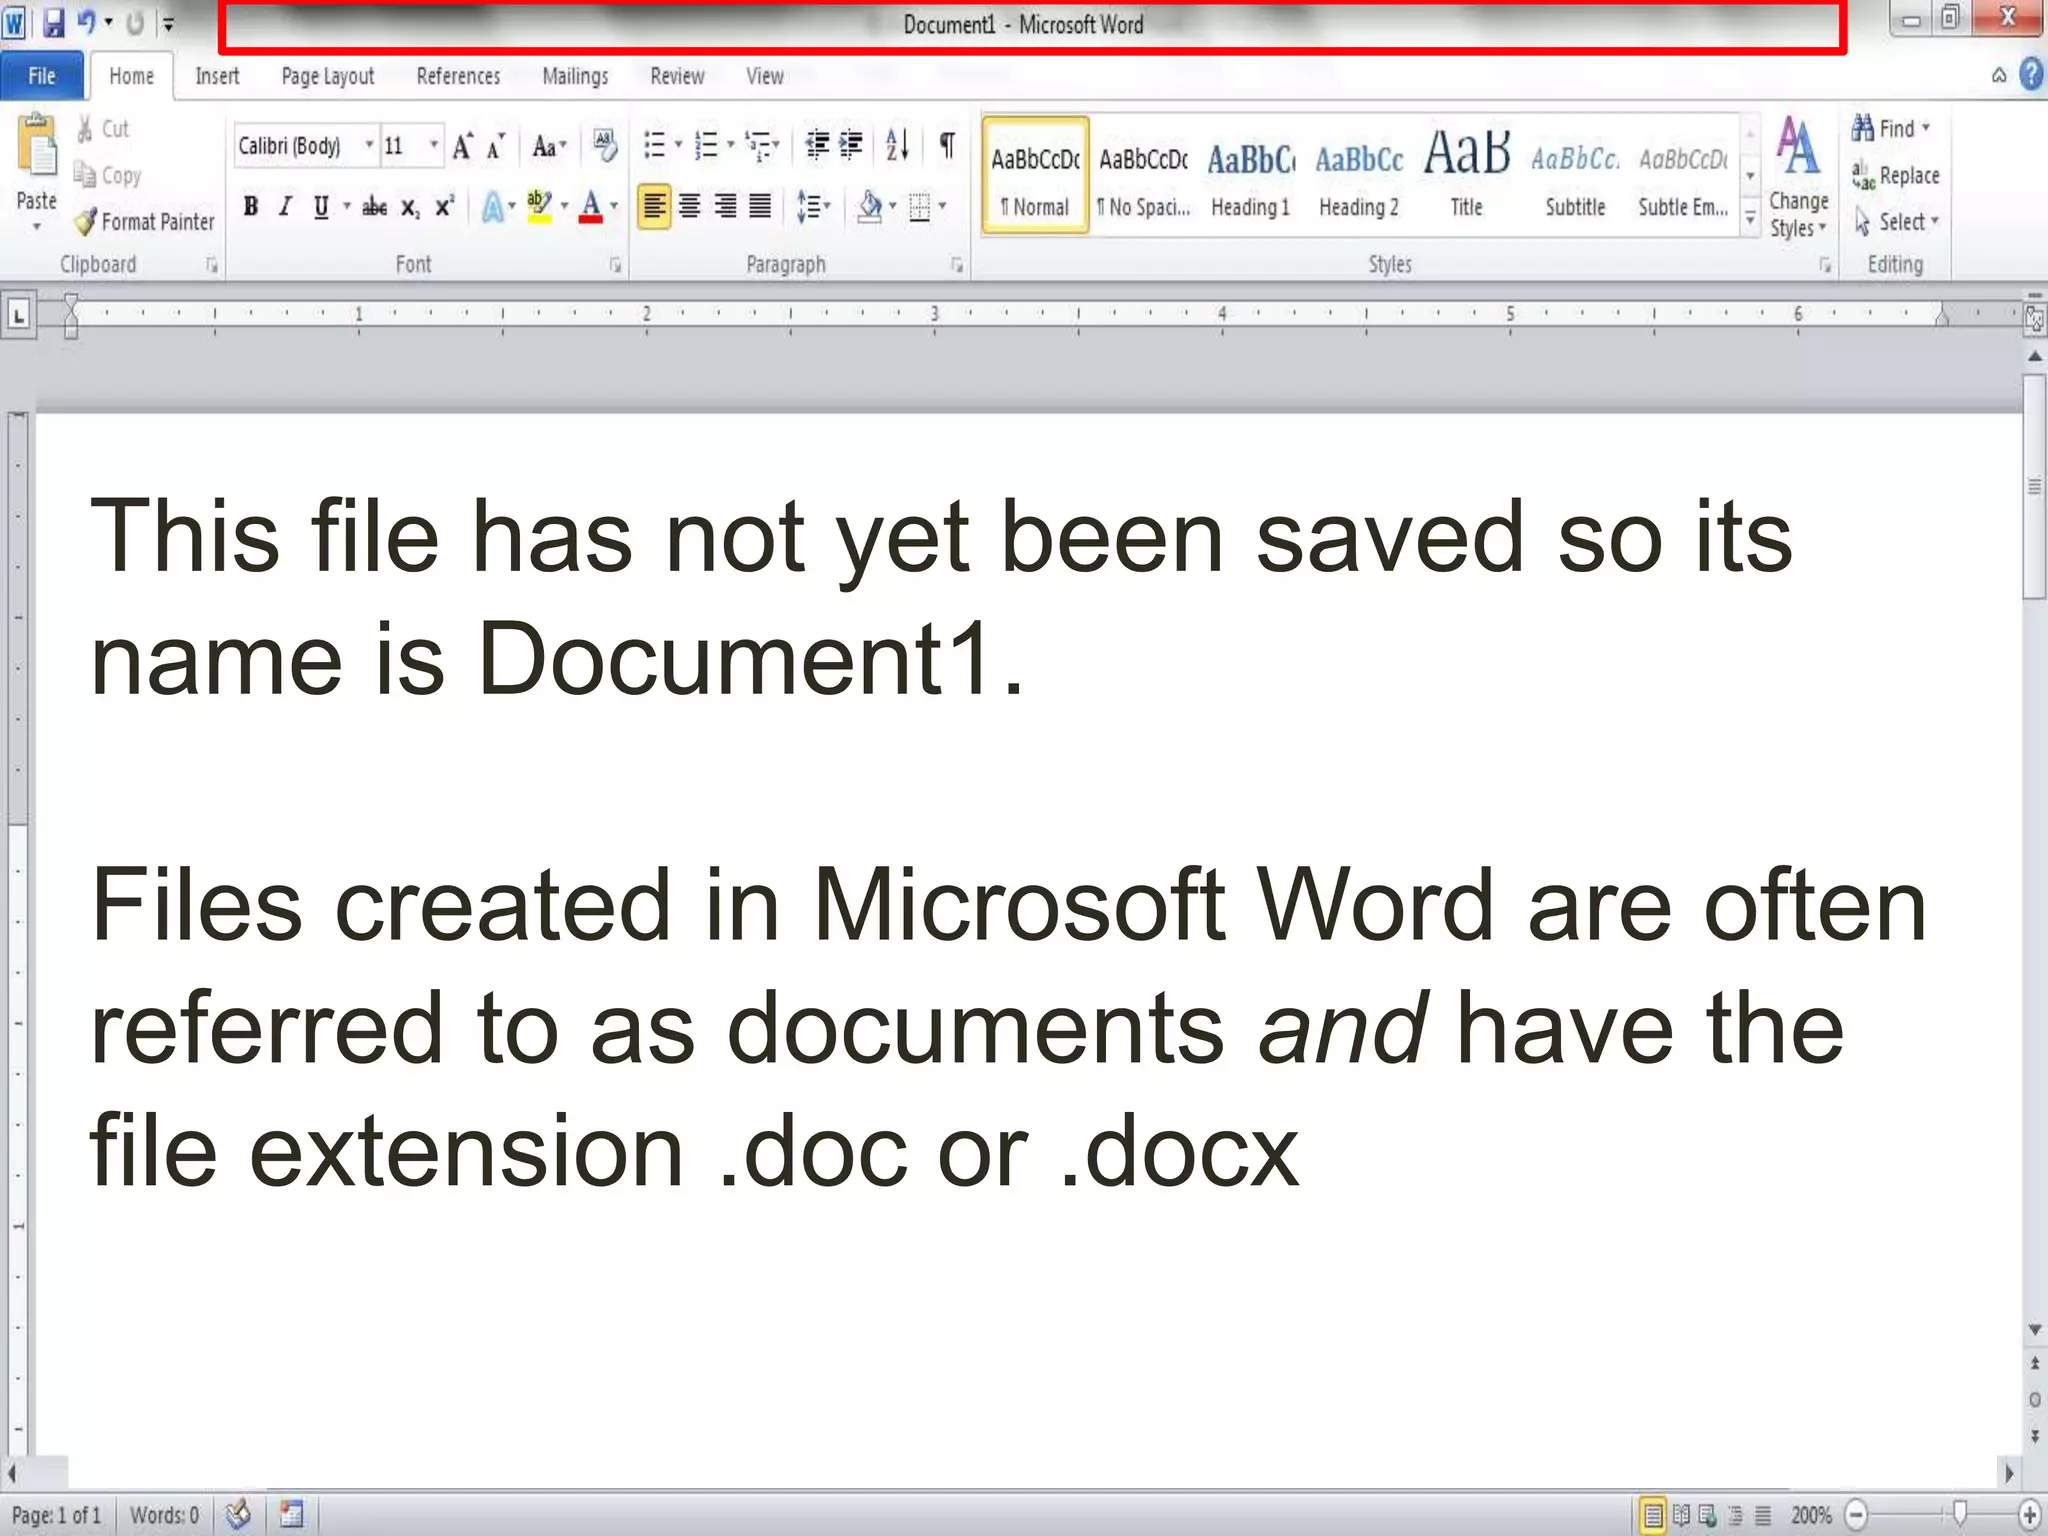Open the Font dialog launcher
The height and width of the screenshot is (1536, 2048).
615,265
